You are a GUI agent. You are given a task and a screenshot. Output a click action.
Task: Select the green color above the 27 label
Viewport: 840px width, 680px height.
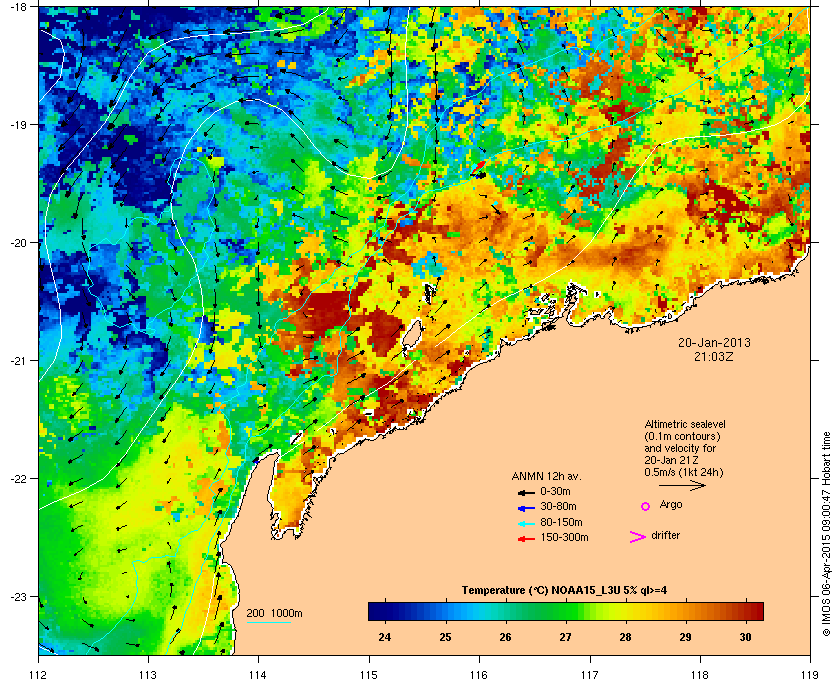tap(566, 611)
